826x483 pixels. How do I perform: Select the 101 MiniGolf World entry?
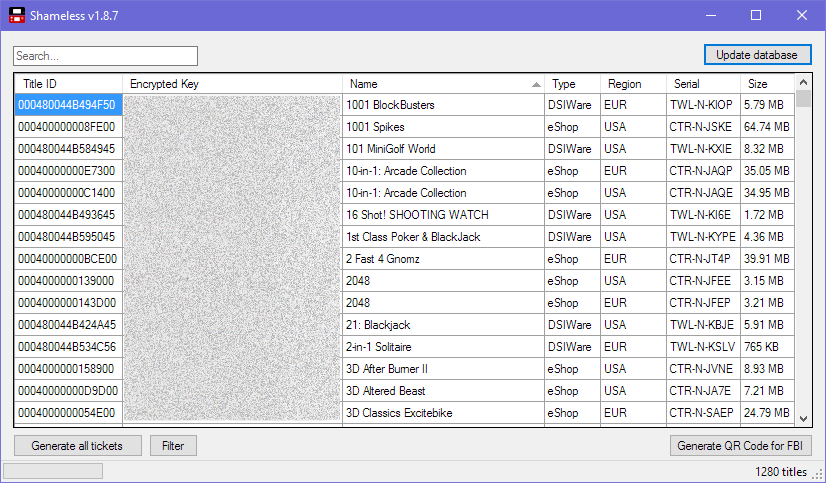click(444, 149)
